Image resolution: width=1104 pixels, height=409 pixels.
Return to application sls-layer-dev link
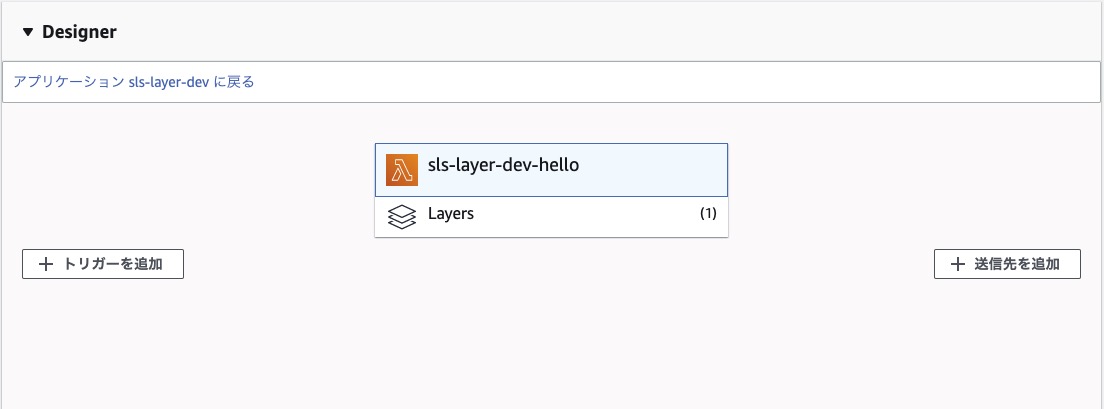[134, 82]
